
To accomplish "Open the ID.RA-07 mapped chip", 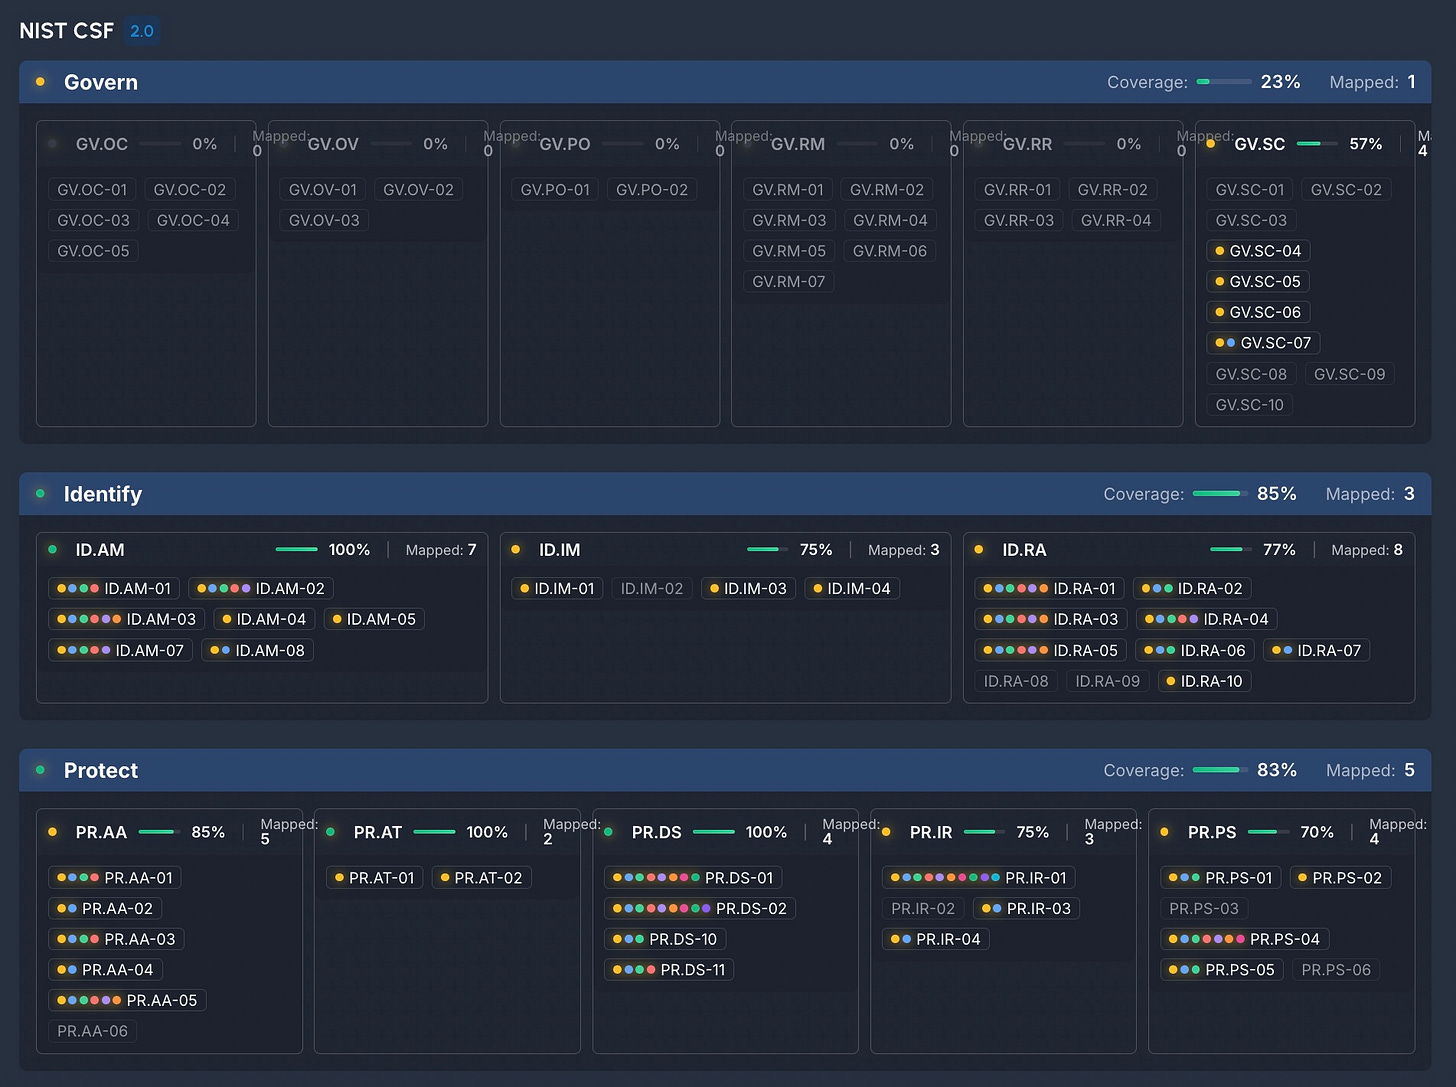I will 1316,650.
